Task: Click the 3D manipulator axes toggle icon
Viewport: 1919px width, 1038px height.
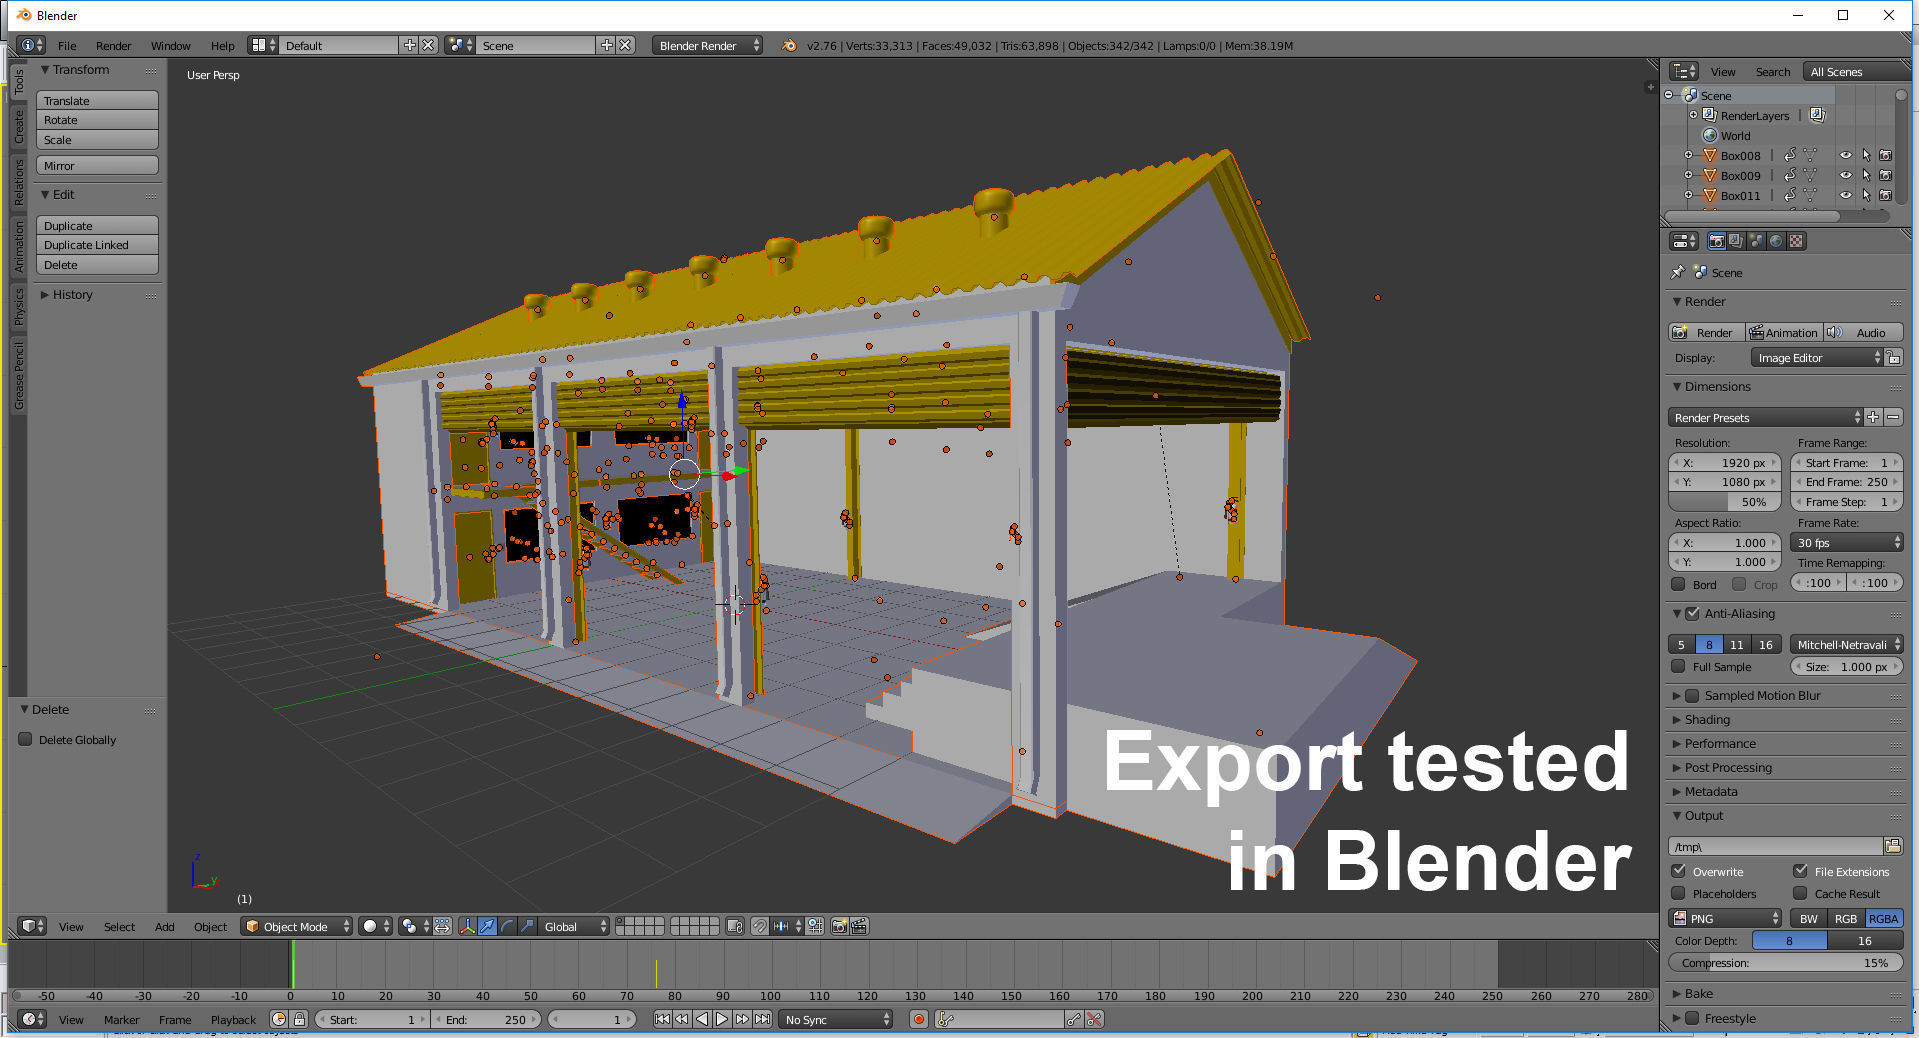Action: tap(467, 926)
